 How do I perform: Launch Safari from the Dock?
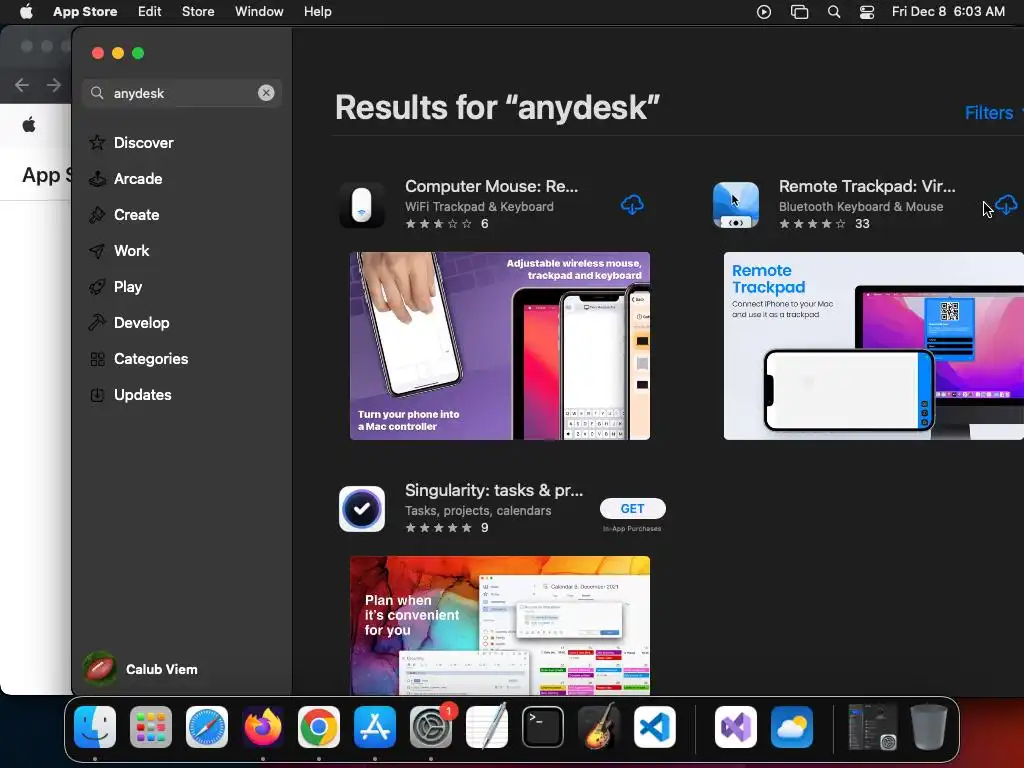(x=207, y=727)
